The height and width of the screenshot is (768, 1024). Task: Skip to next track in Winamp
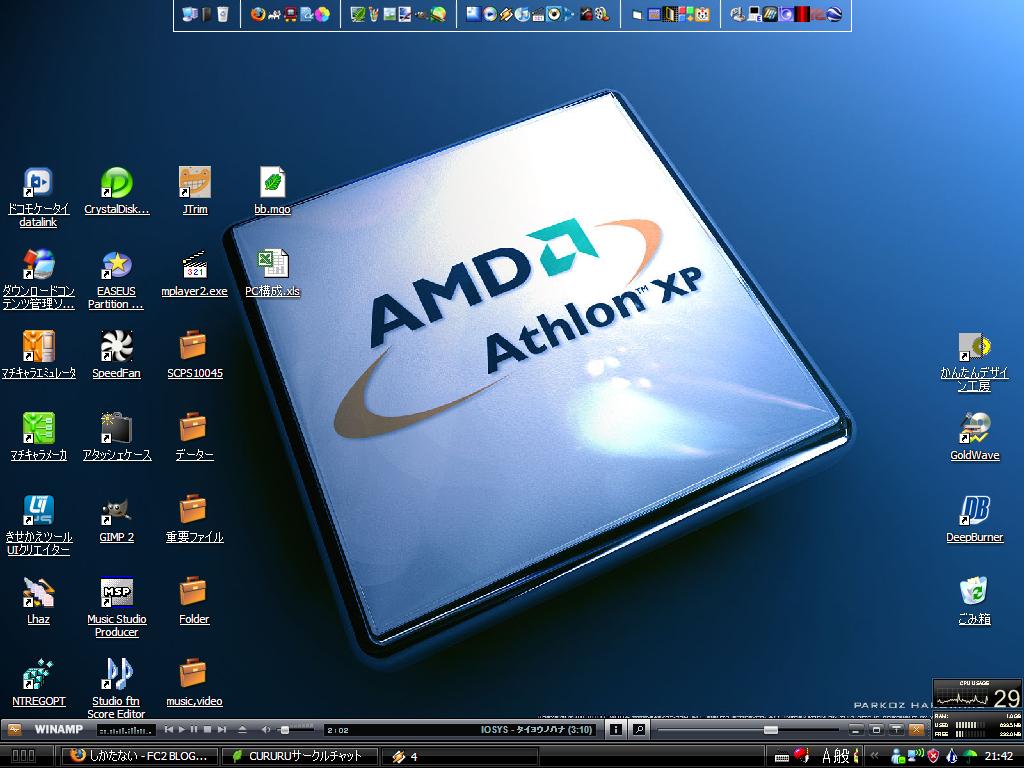pyautogui.click(x=221, y=729)
